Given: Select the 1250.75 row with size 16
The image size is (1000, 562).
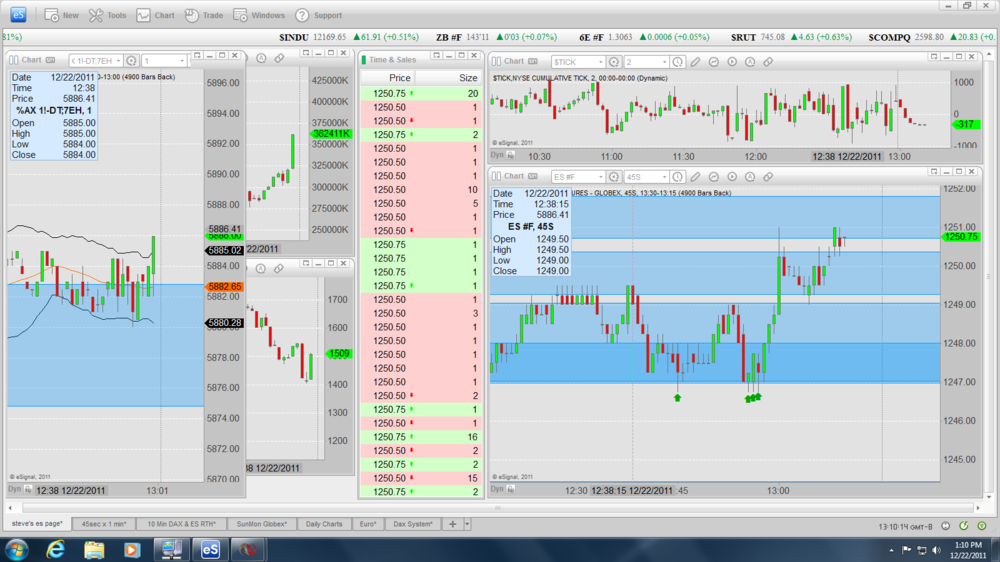Looking at the screenshot, I should click(x=421, y=437).
